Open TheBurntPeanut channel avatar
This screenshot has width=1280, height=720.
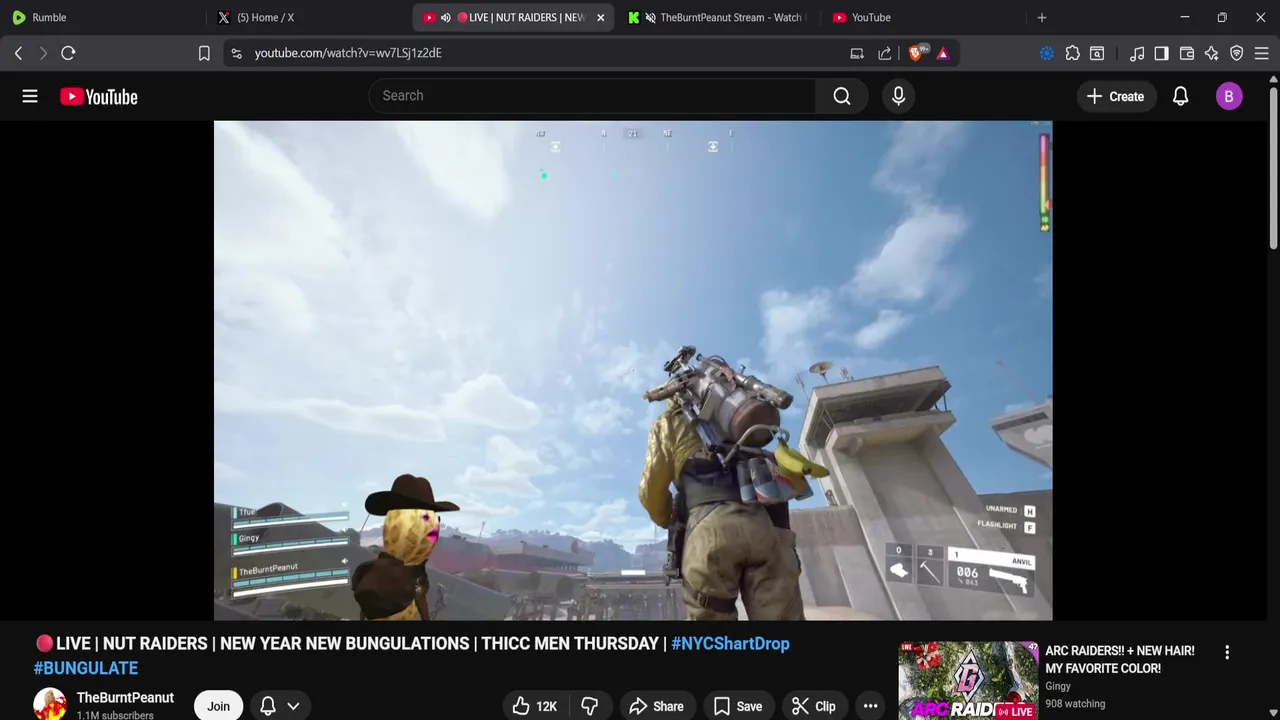click(50, 704)
